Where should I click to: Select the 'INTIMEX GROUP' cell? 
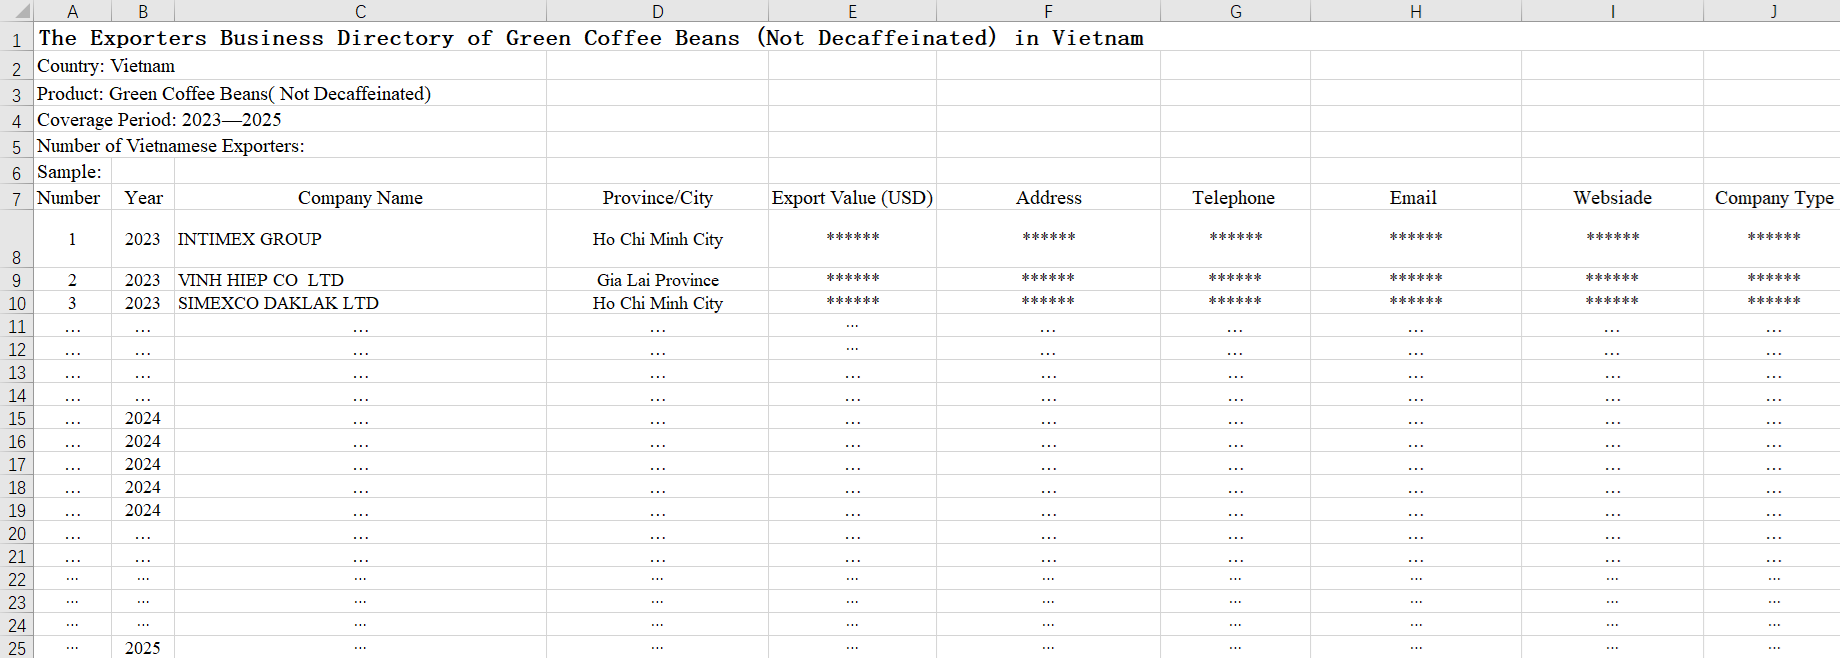(250, 239)
